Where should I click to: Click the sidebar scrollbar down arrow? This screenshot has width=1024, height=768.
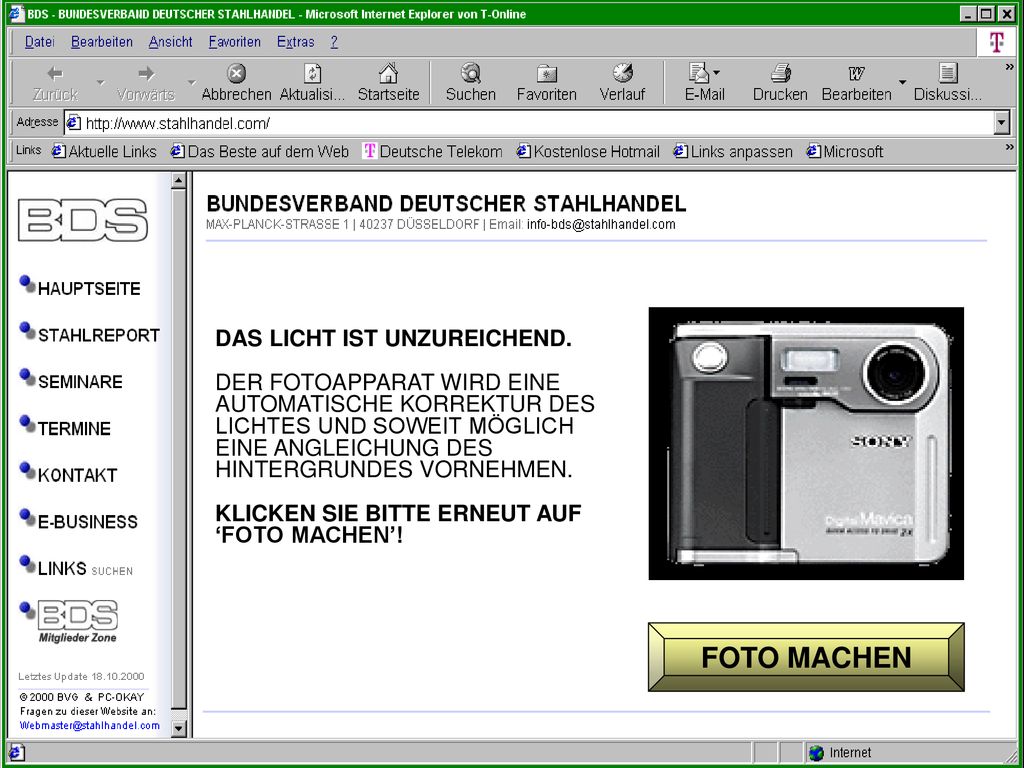[x=178, y=728]
